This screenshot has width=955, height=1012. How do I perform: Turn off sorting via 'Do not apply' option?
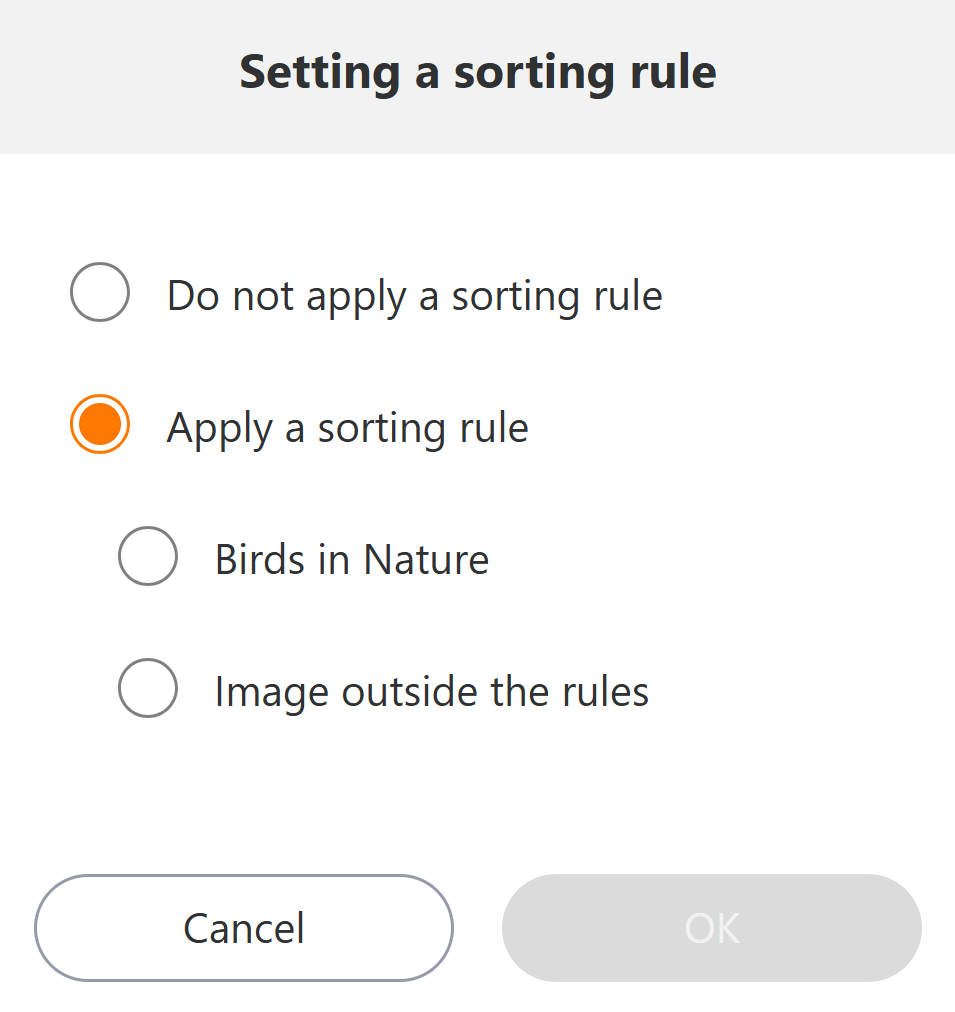[100, 293]
